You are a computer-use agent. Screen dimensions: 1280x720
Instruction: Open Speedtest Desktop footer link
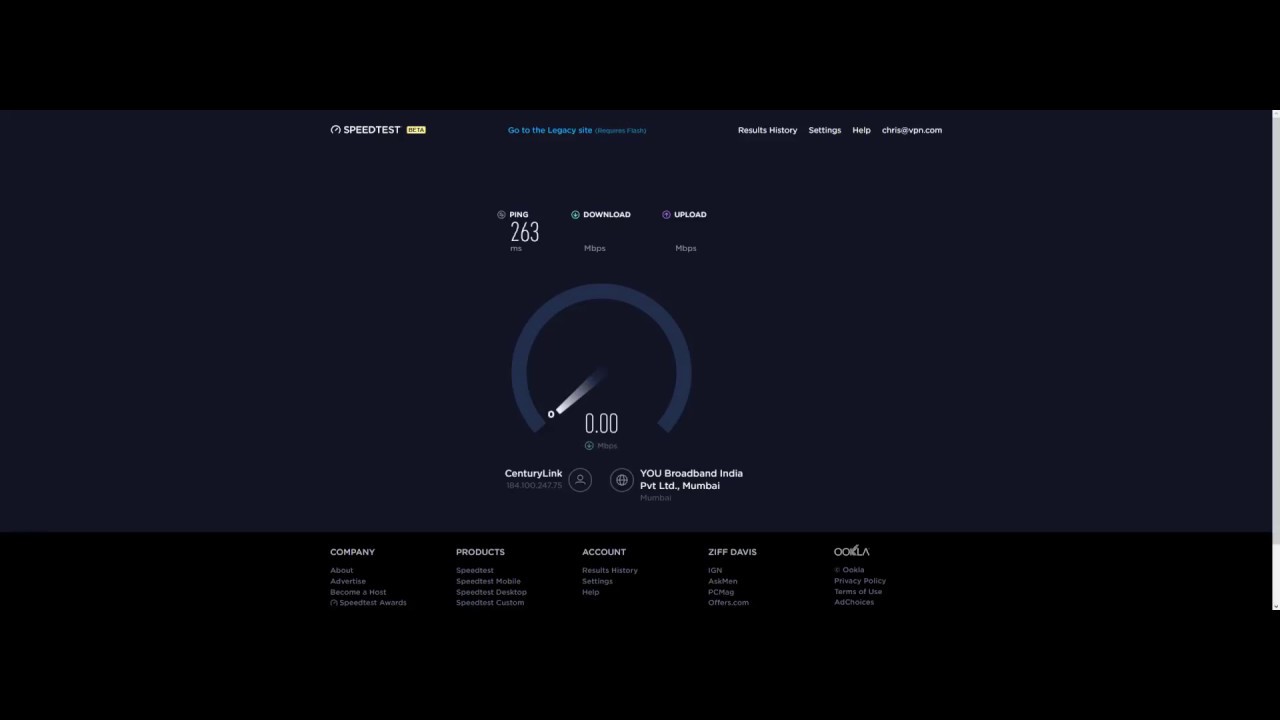pyautogui.click(x=491, y=592)
